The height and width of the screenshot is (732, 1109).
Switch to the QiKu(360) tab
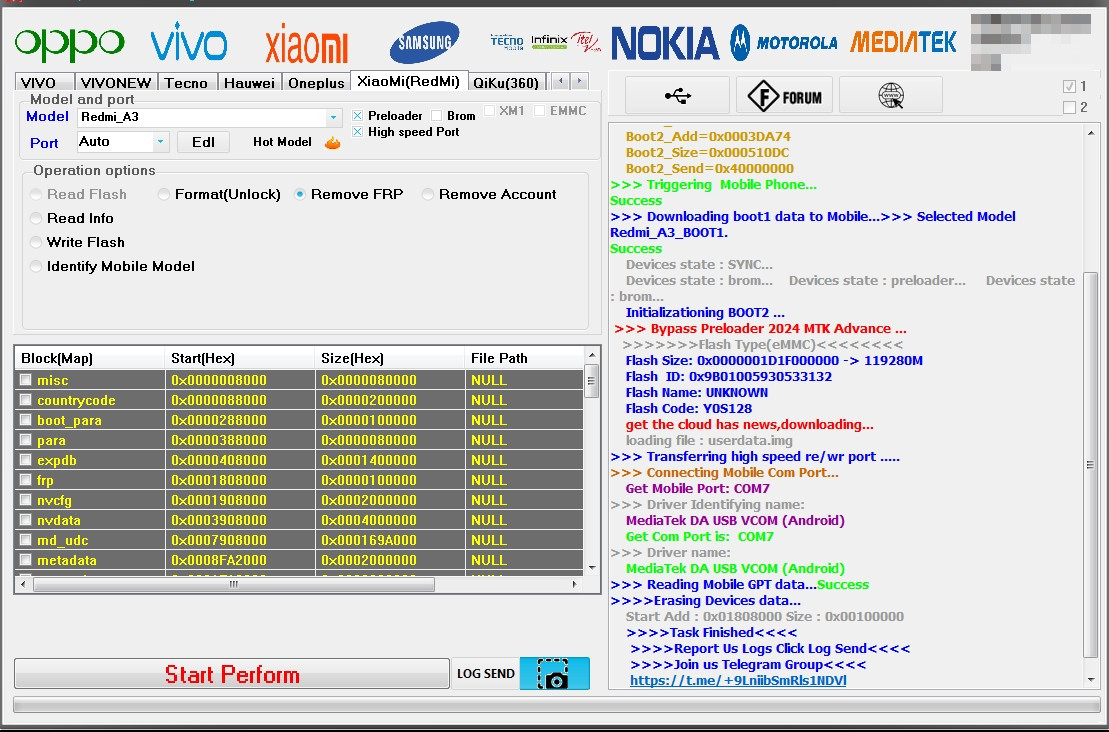tap(506, 83)
